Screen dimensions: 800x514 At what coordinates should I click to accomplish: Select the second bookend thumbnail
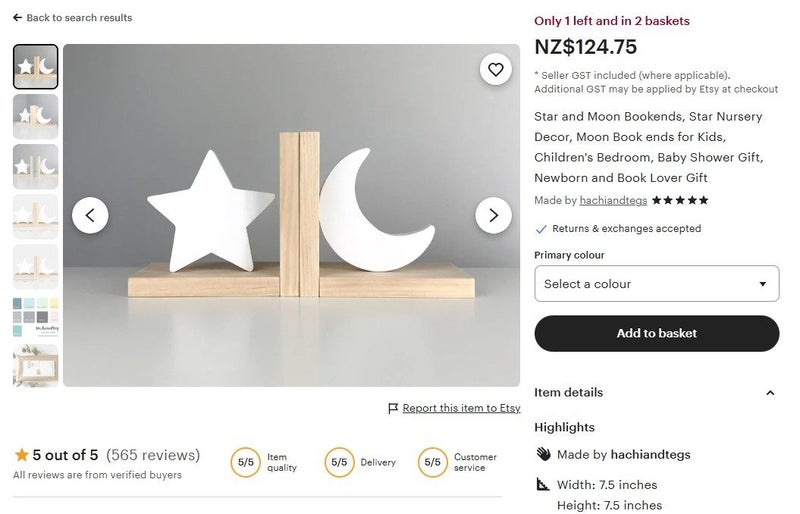(x=35, y=117)
